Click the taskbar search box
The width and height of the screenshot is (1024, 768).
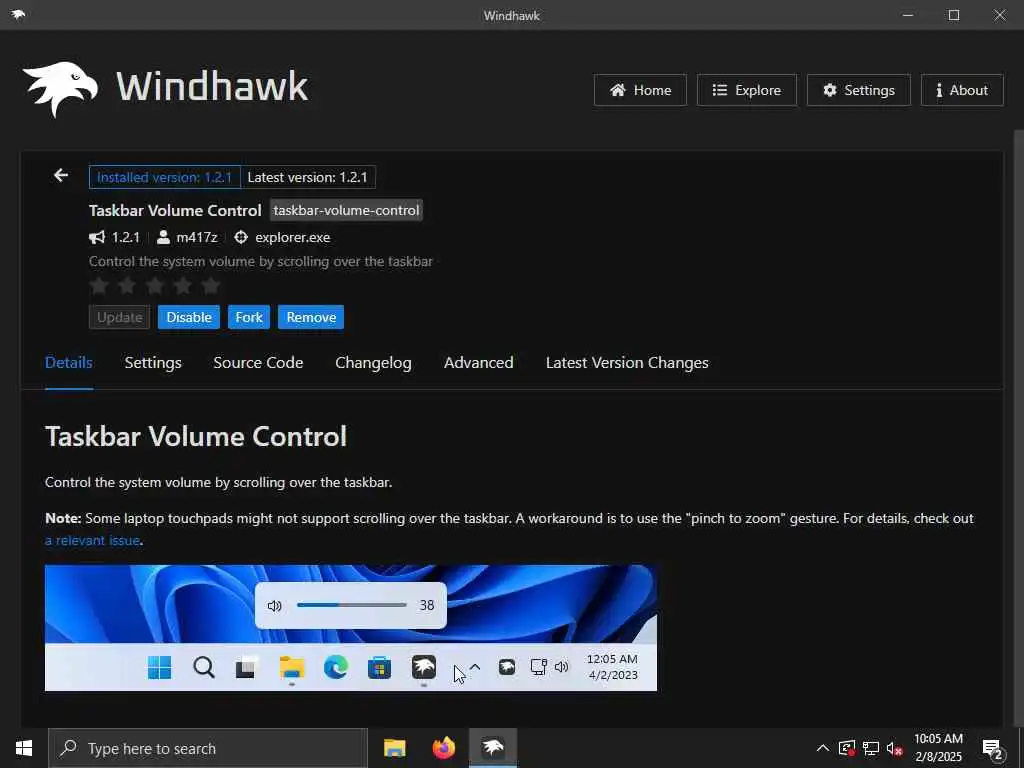[208, 748]
